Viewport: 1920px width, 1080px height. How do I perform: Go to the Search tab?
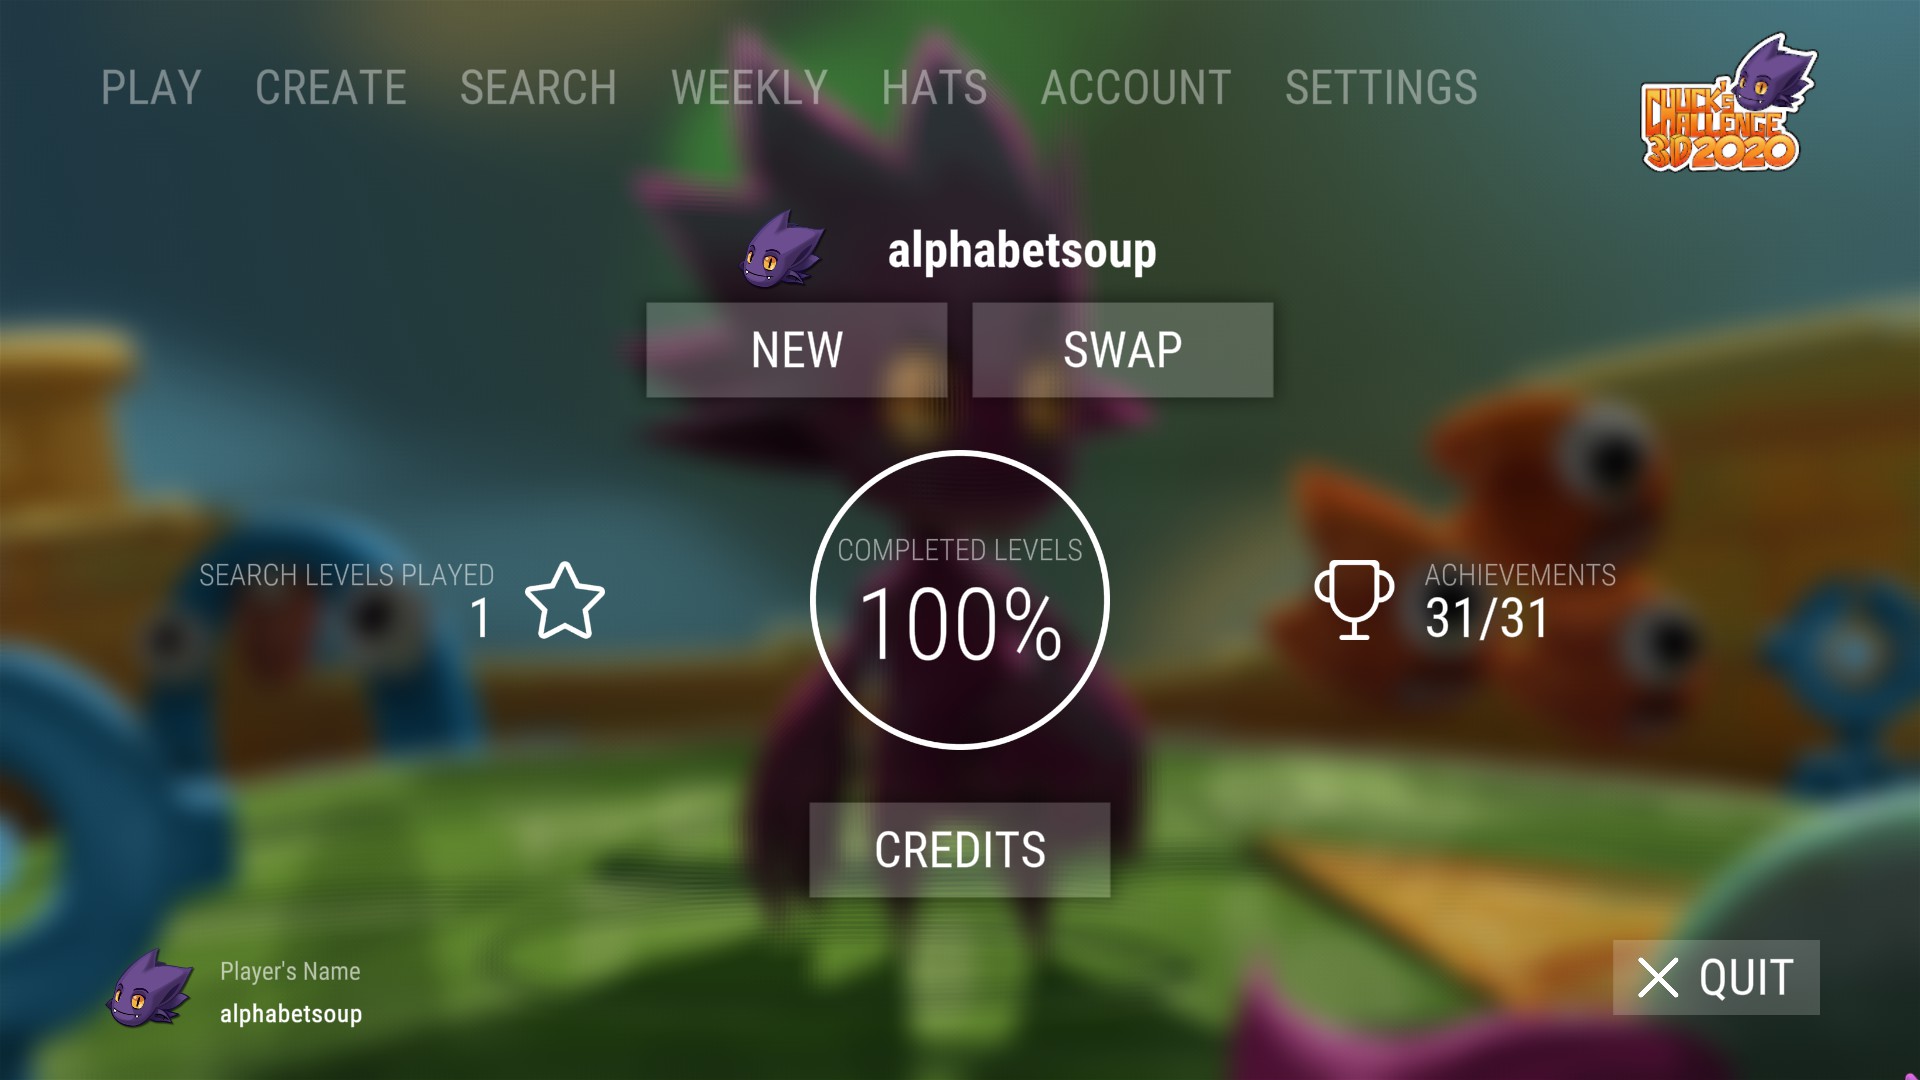point(538,88)
